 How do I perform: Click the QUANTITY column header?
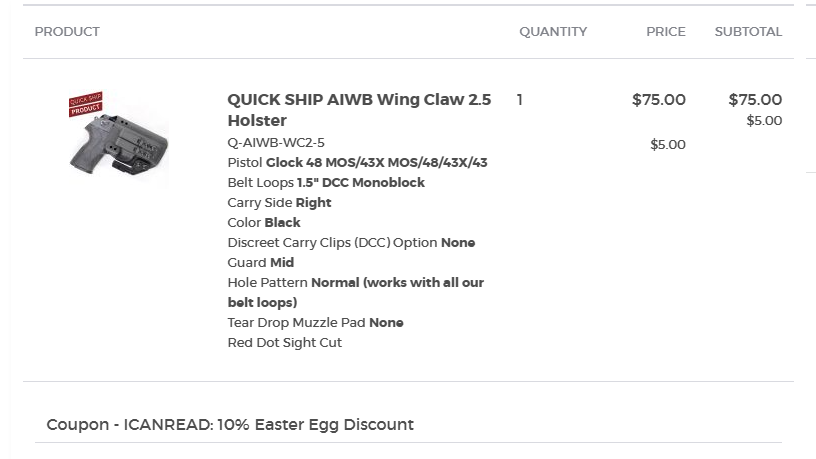click(553, 32)
